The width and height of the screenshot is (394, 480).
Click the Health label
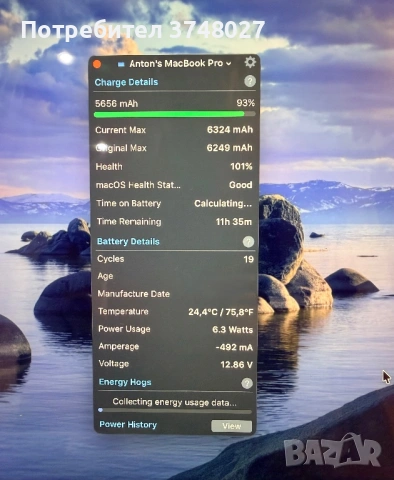(x=109, y=166)
